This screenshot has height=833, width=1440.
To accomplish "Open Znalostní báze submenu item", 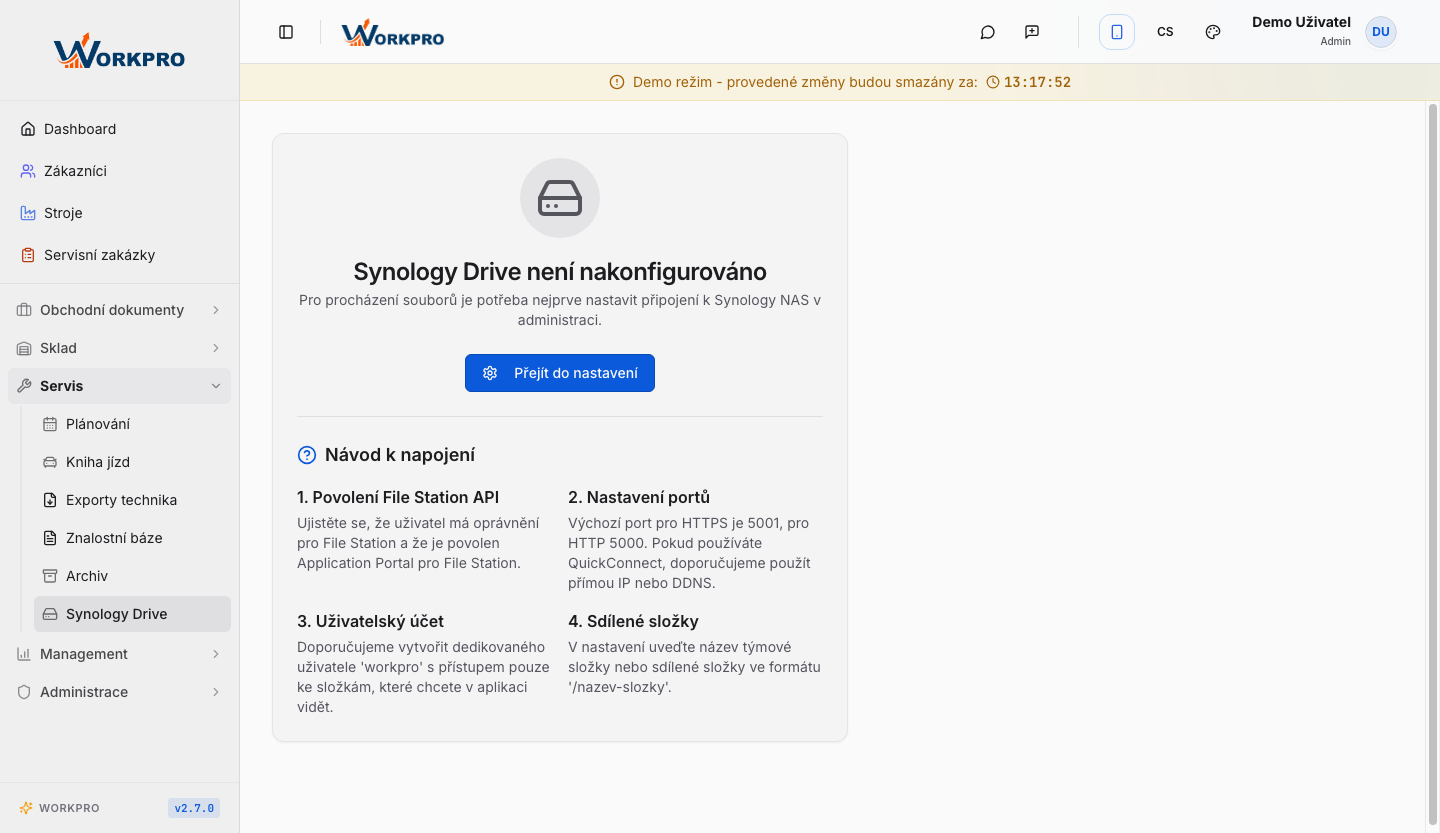I will (132, 538).
